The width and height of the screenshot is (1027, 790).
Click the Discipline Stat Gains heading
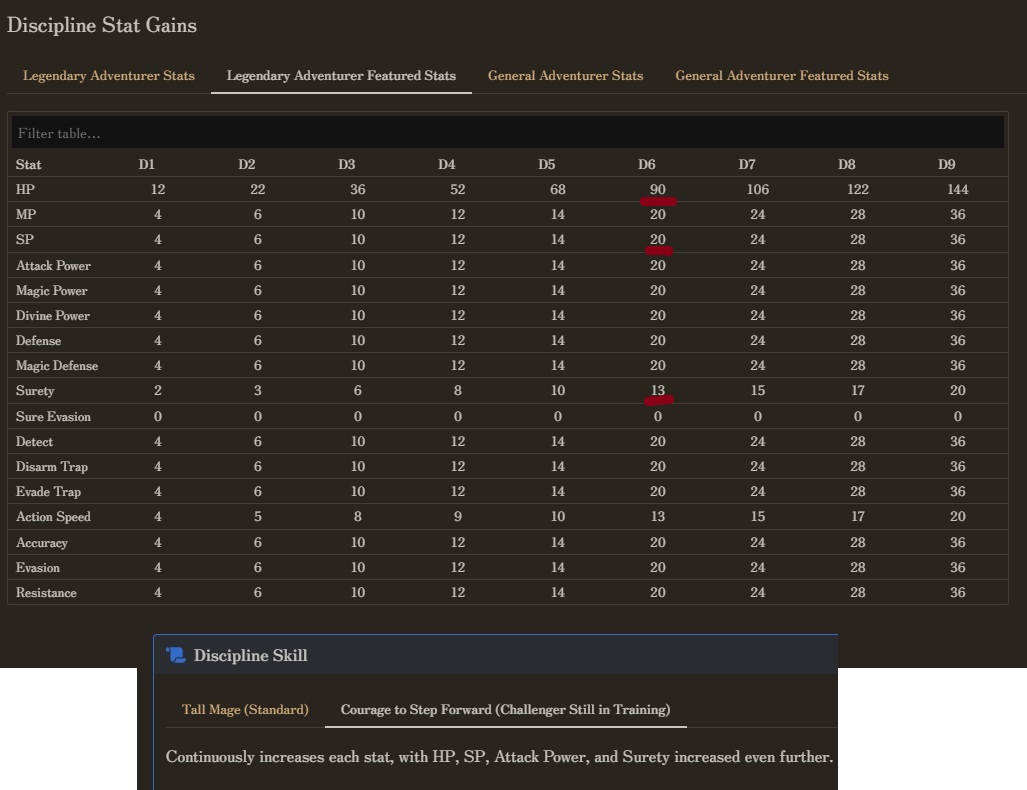coord(102,25)
